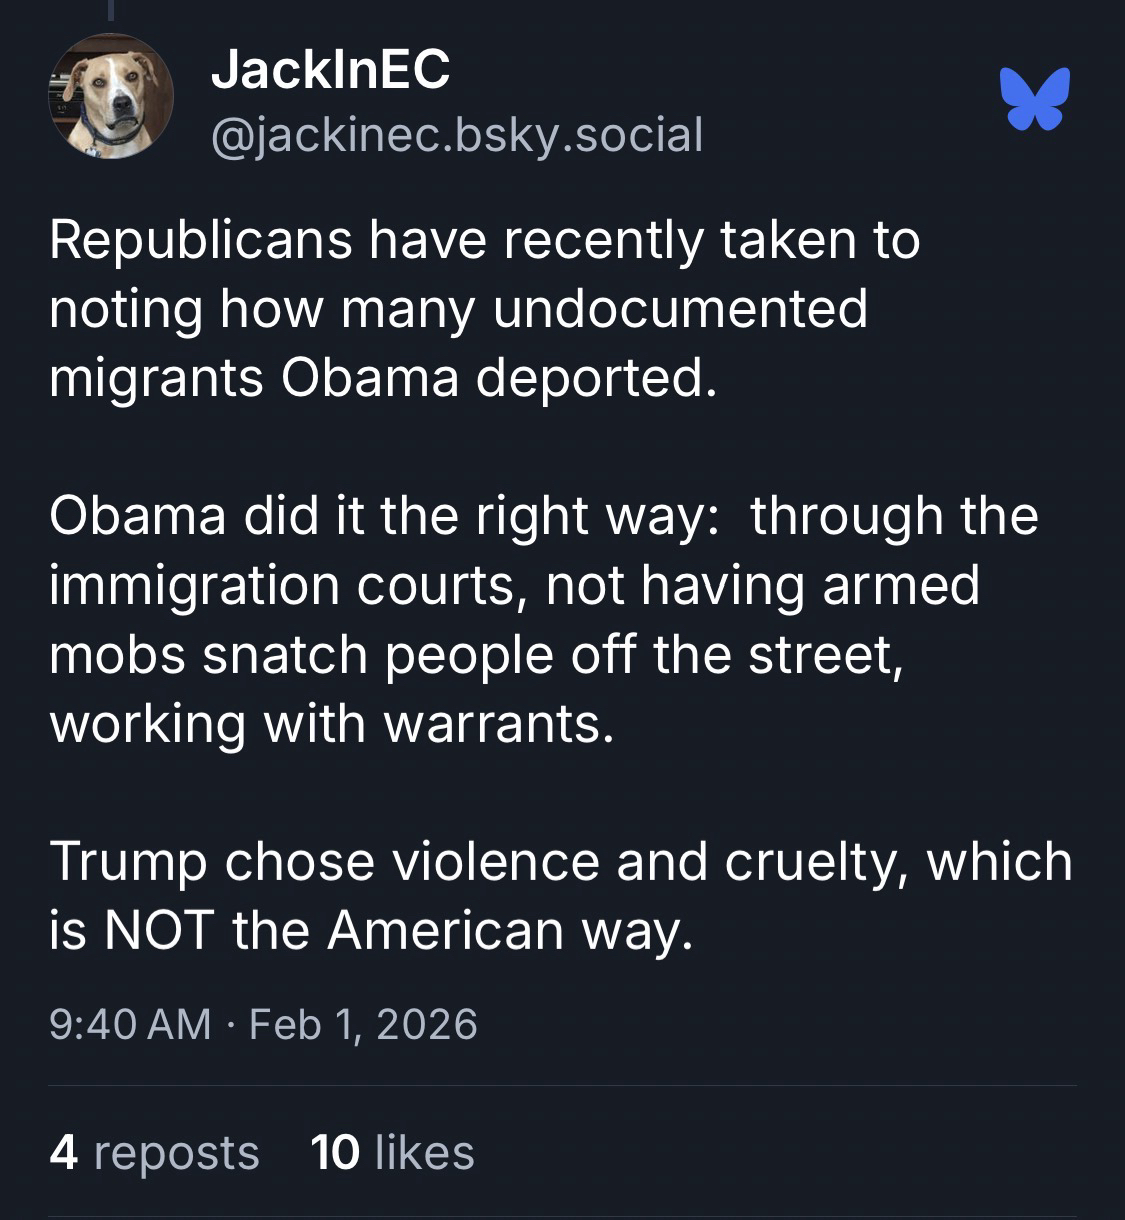The width and height of the screenshot is (1125, 1220).
Task: Click the Feb 1, 2026 post date
Action: 363,1024
